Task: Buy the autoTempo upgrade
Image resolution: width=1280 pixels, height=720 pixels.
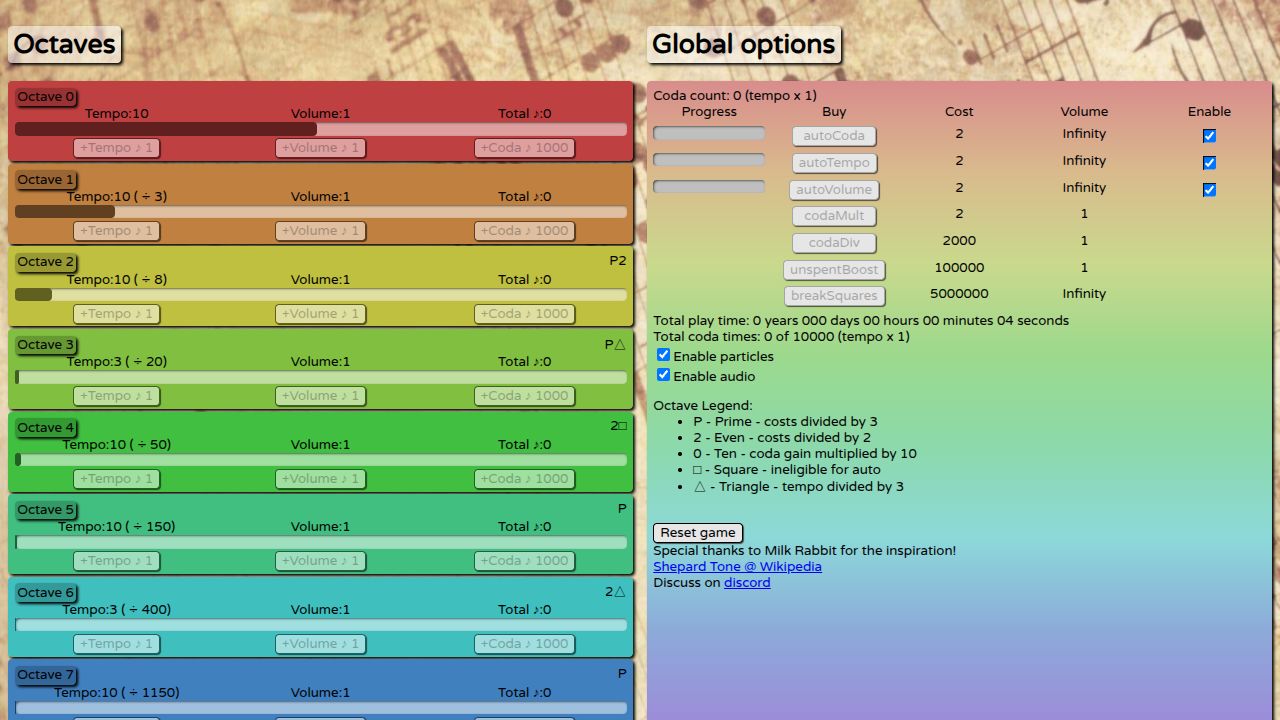Action: click(x=834, y=163)
